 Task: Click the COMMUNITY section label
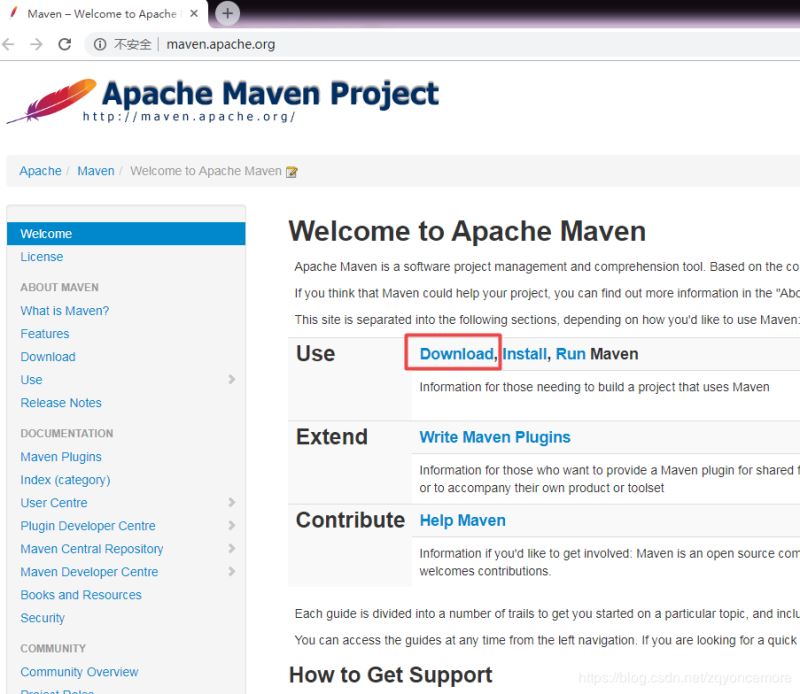[x=53, y=649]
